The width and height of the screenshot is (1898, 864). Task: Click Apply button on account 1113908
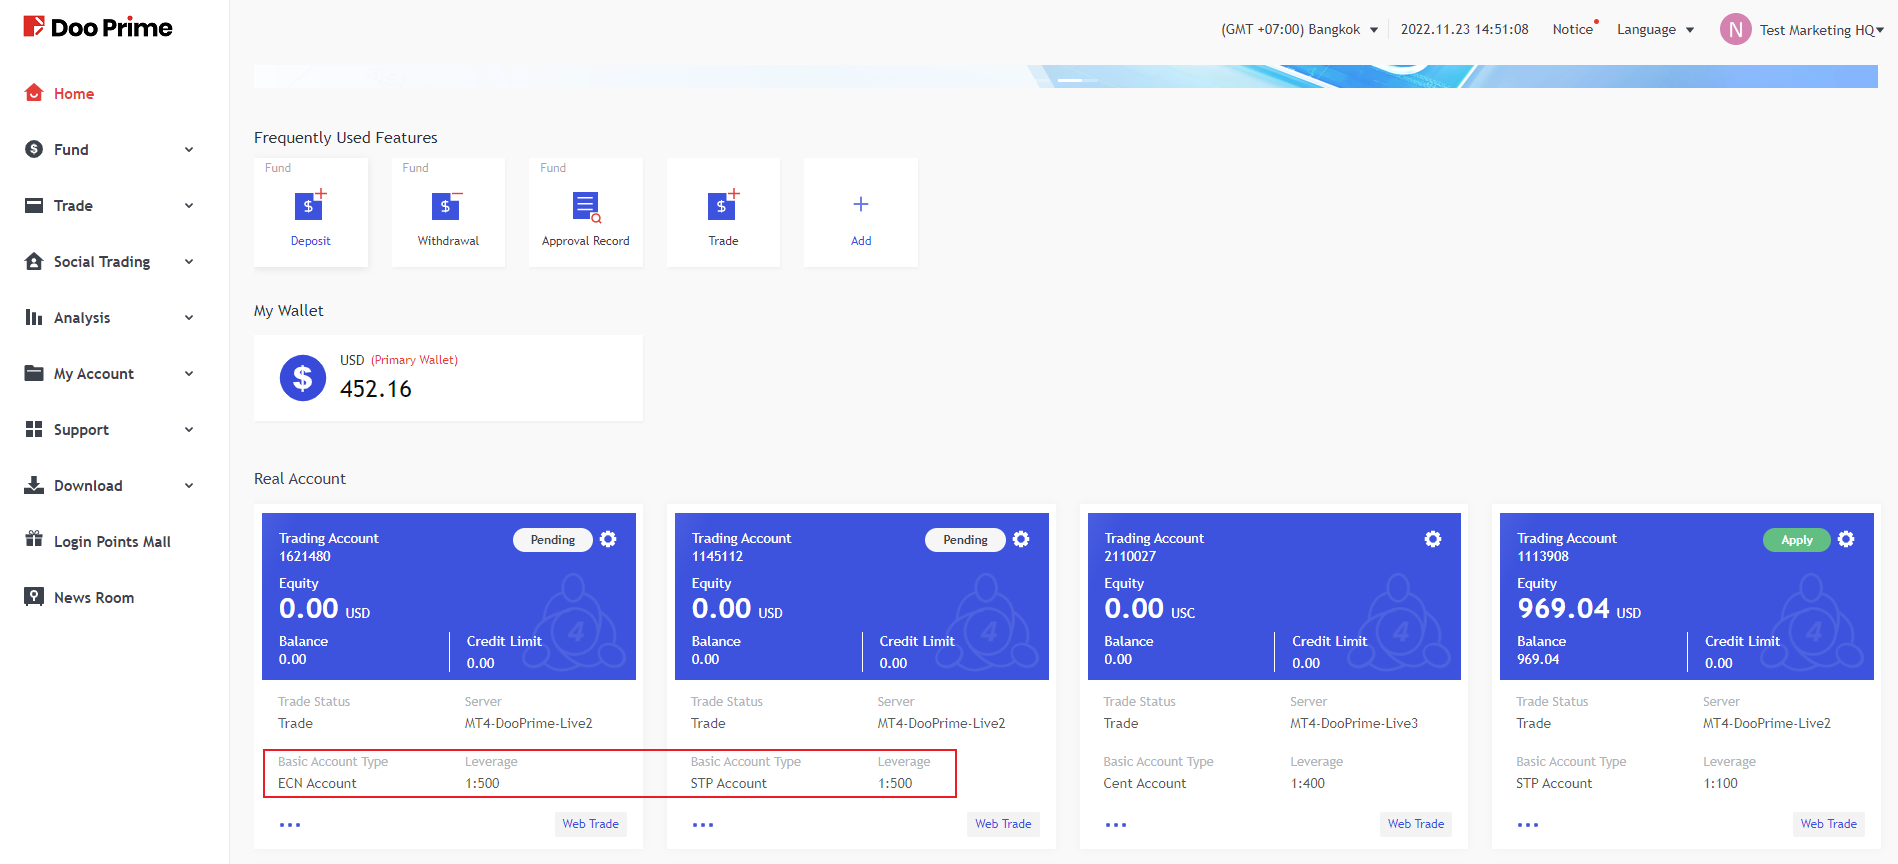click(1796, 540)
